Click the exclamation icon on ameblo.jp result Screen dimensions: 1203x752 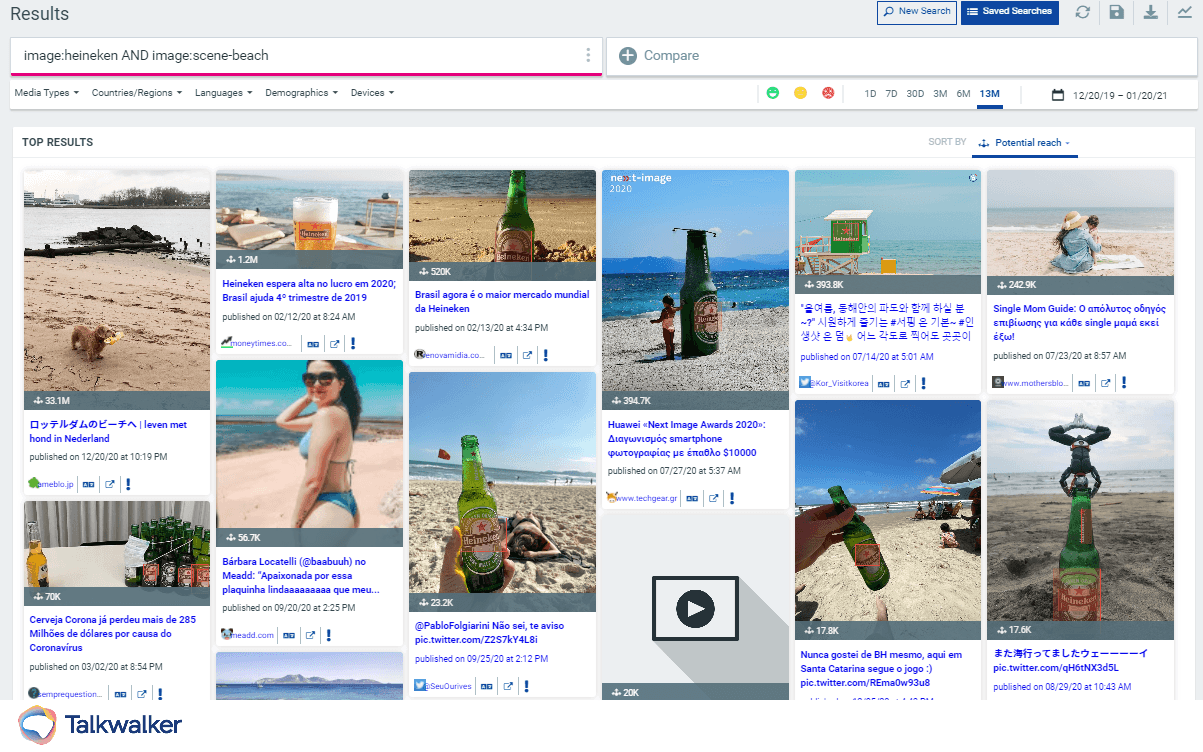129,484
